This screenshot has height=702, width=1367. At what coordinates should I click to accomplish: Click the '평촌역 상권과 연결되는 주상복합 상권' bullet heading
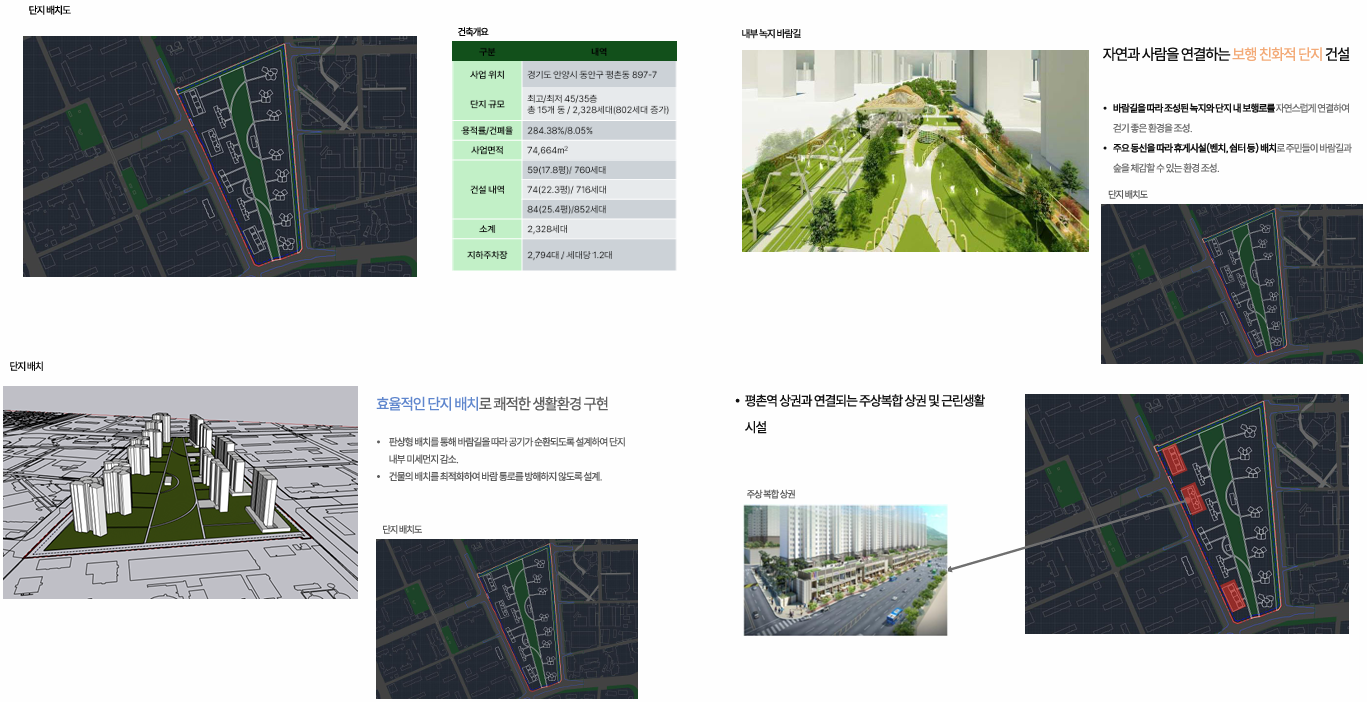(865, 413)
